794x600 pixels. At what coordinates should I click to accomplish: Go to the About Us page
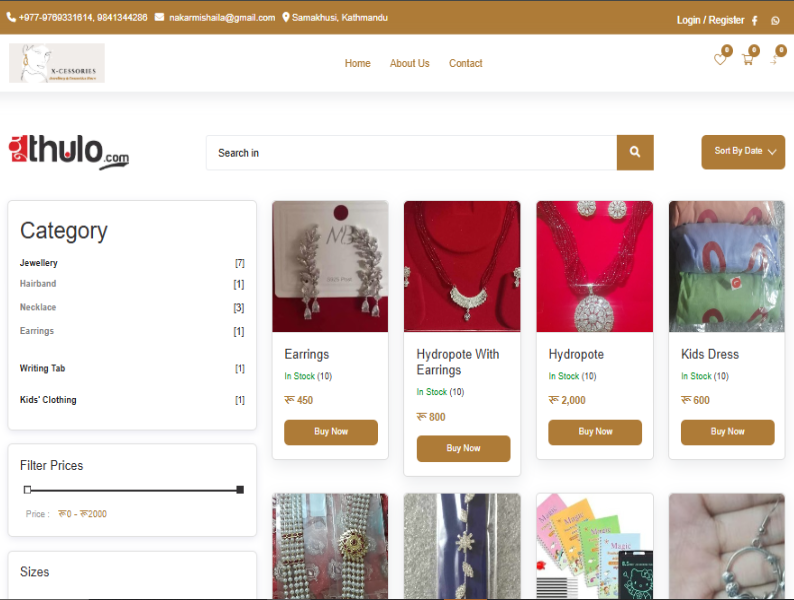(409, 63)
